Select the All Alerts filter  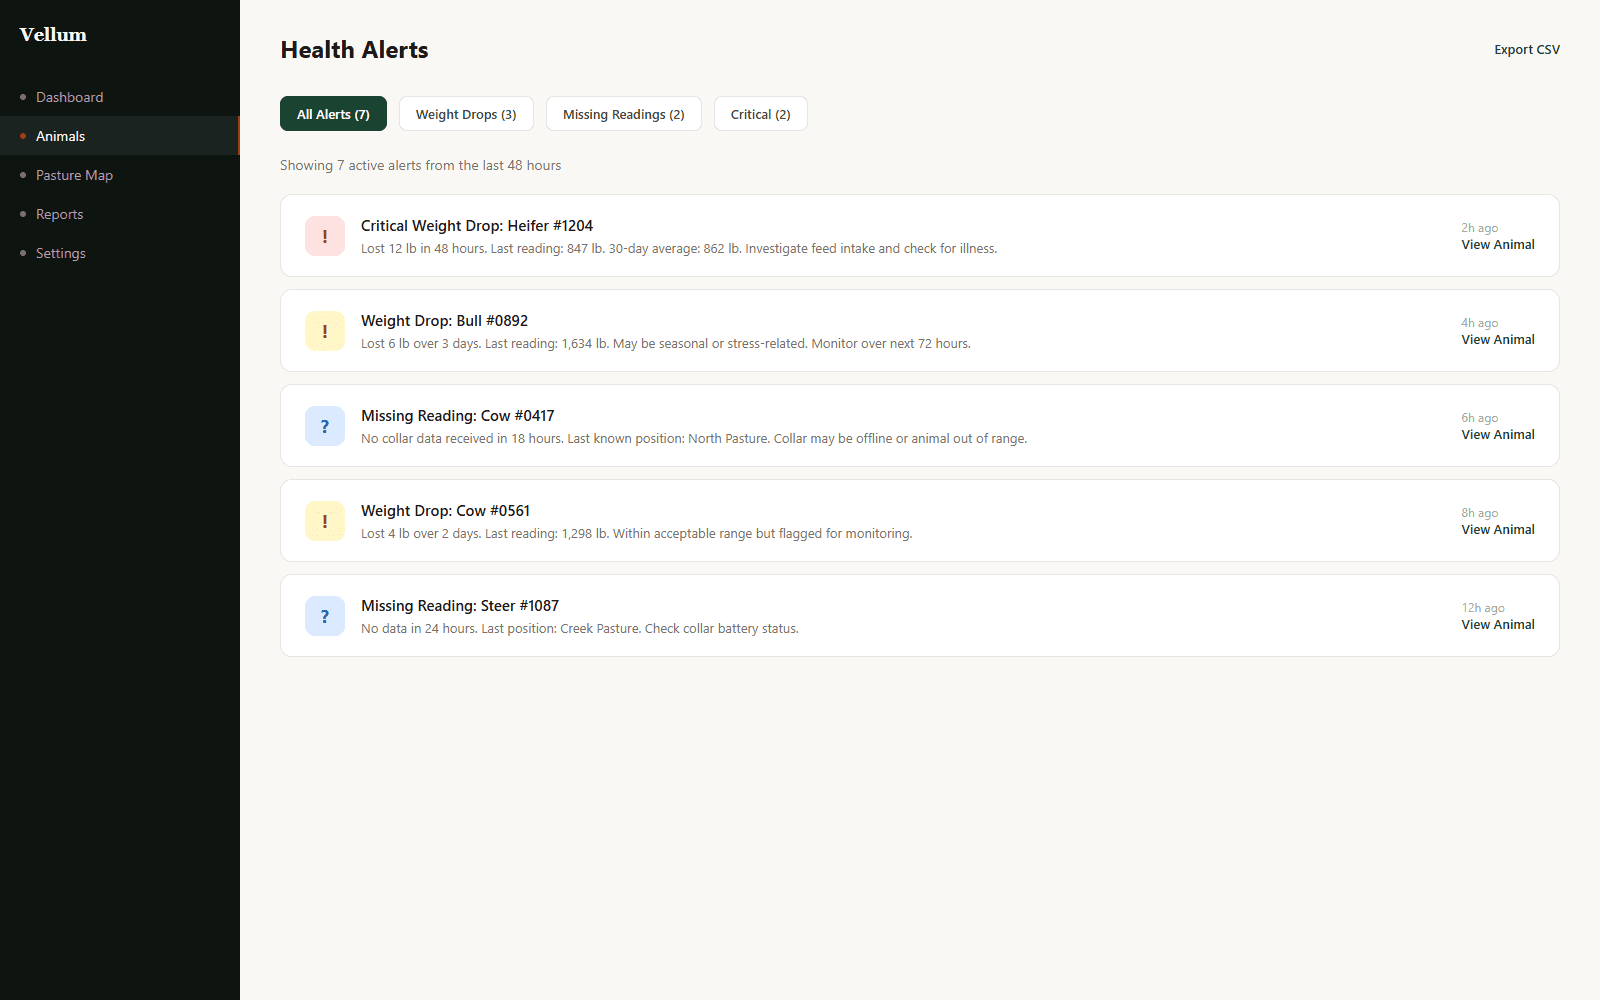pyautogui.click(x=333, y=113)
